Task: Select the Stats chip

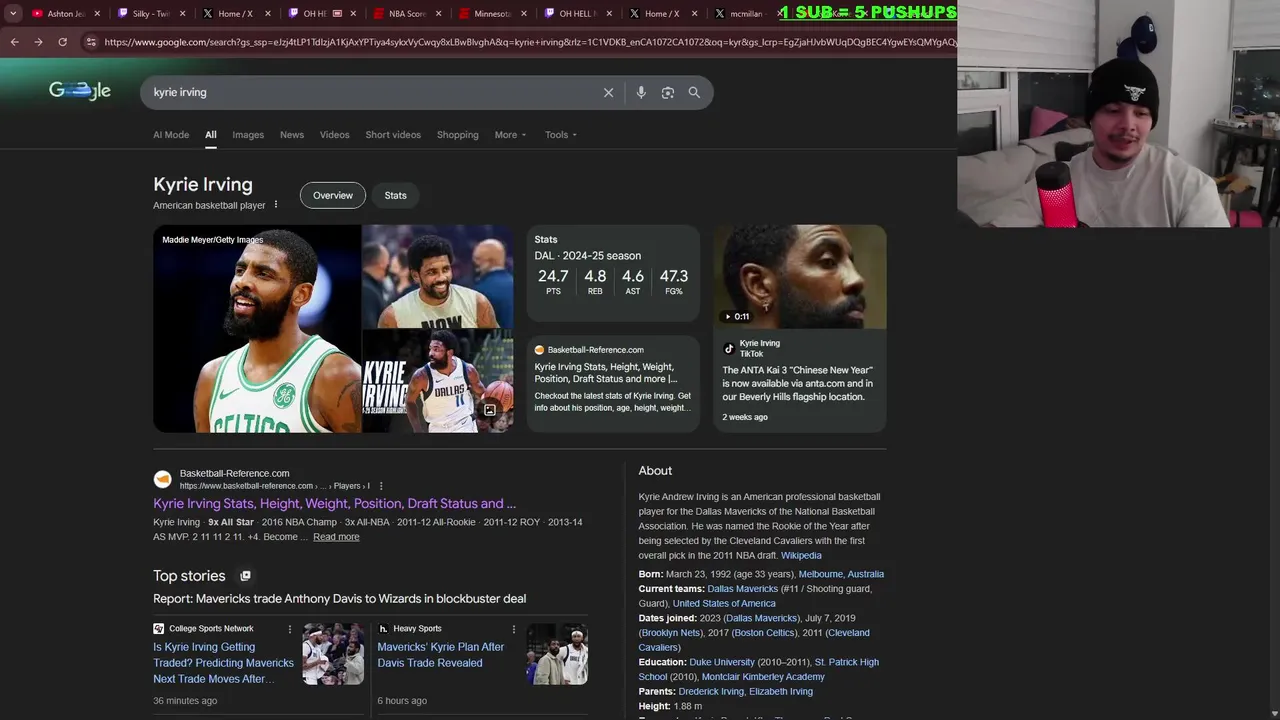Action: (396, 195)
